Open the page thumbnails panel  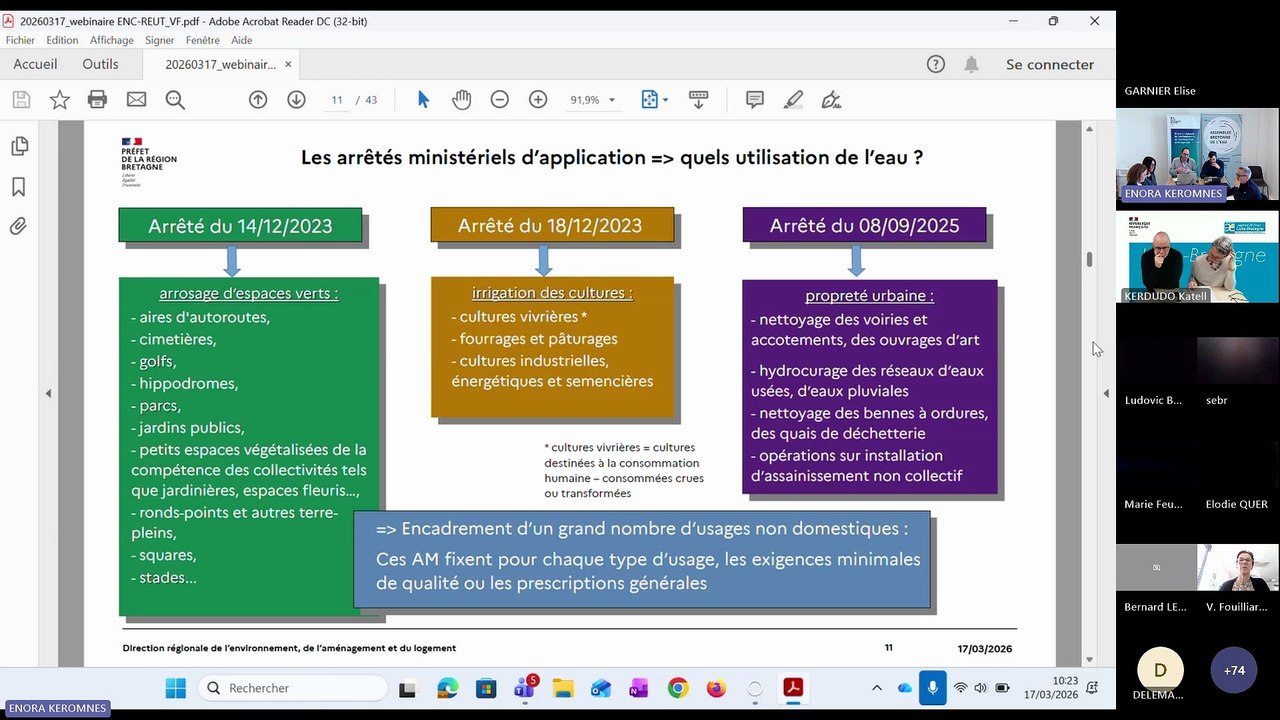(18, 147)
